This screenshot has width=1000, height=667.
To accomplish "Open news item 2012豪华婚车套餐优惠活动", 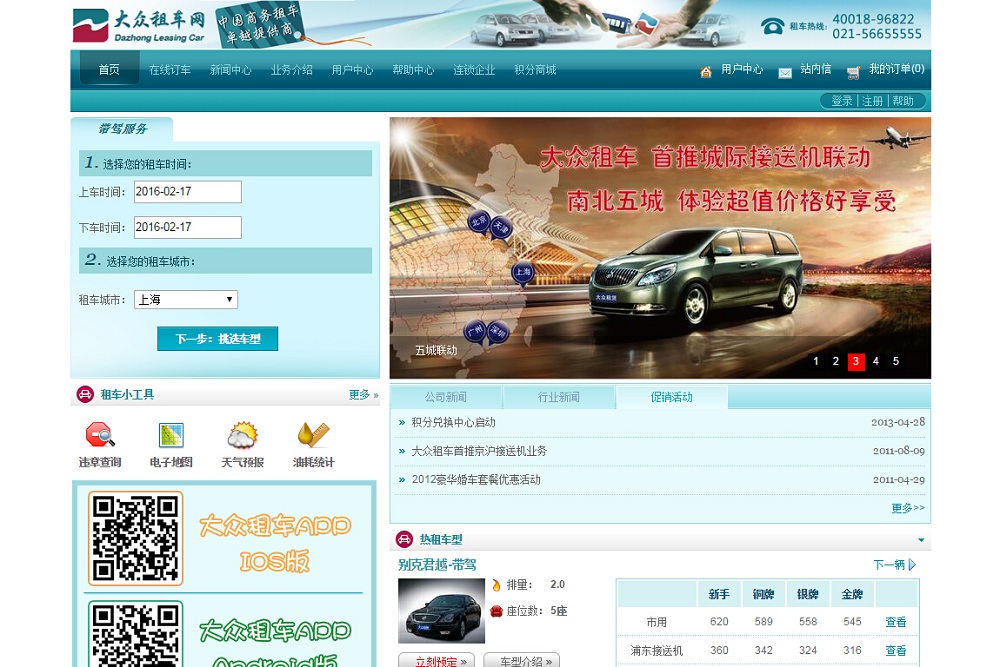I will [x=476, y=480].
